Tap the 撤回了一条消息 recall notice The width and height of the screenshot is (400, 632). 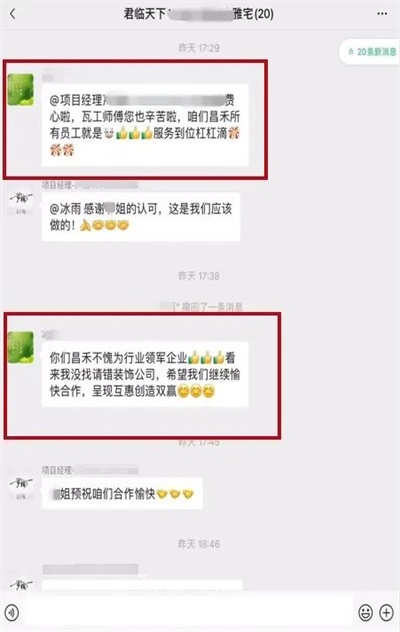(x=200, y=307)
